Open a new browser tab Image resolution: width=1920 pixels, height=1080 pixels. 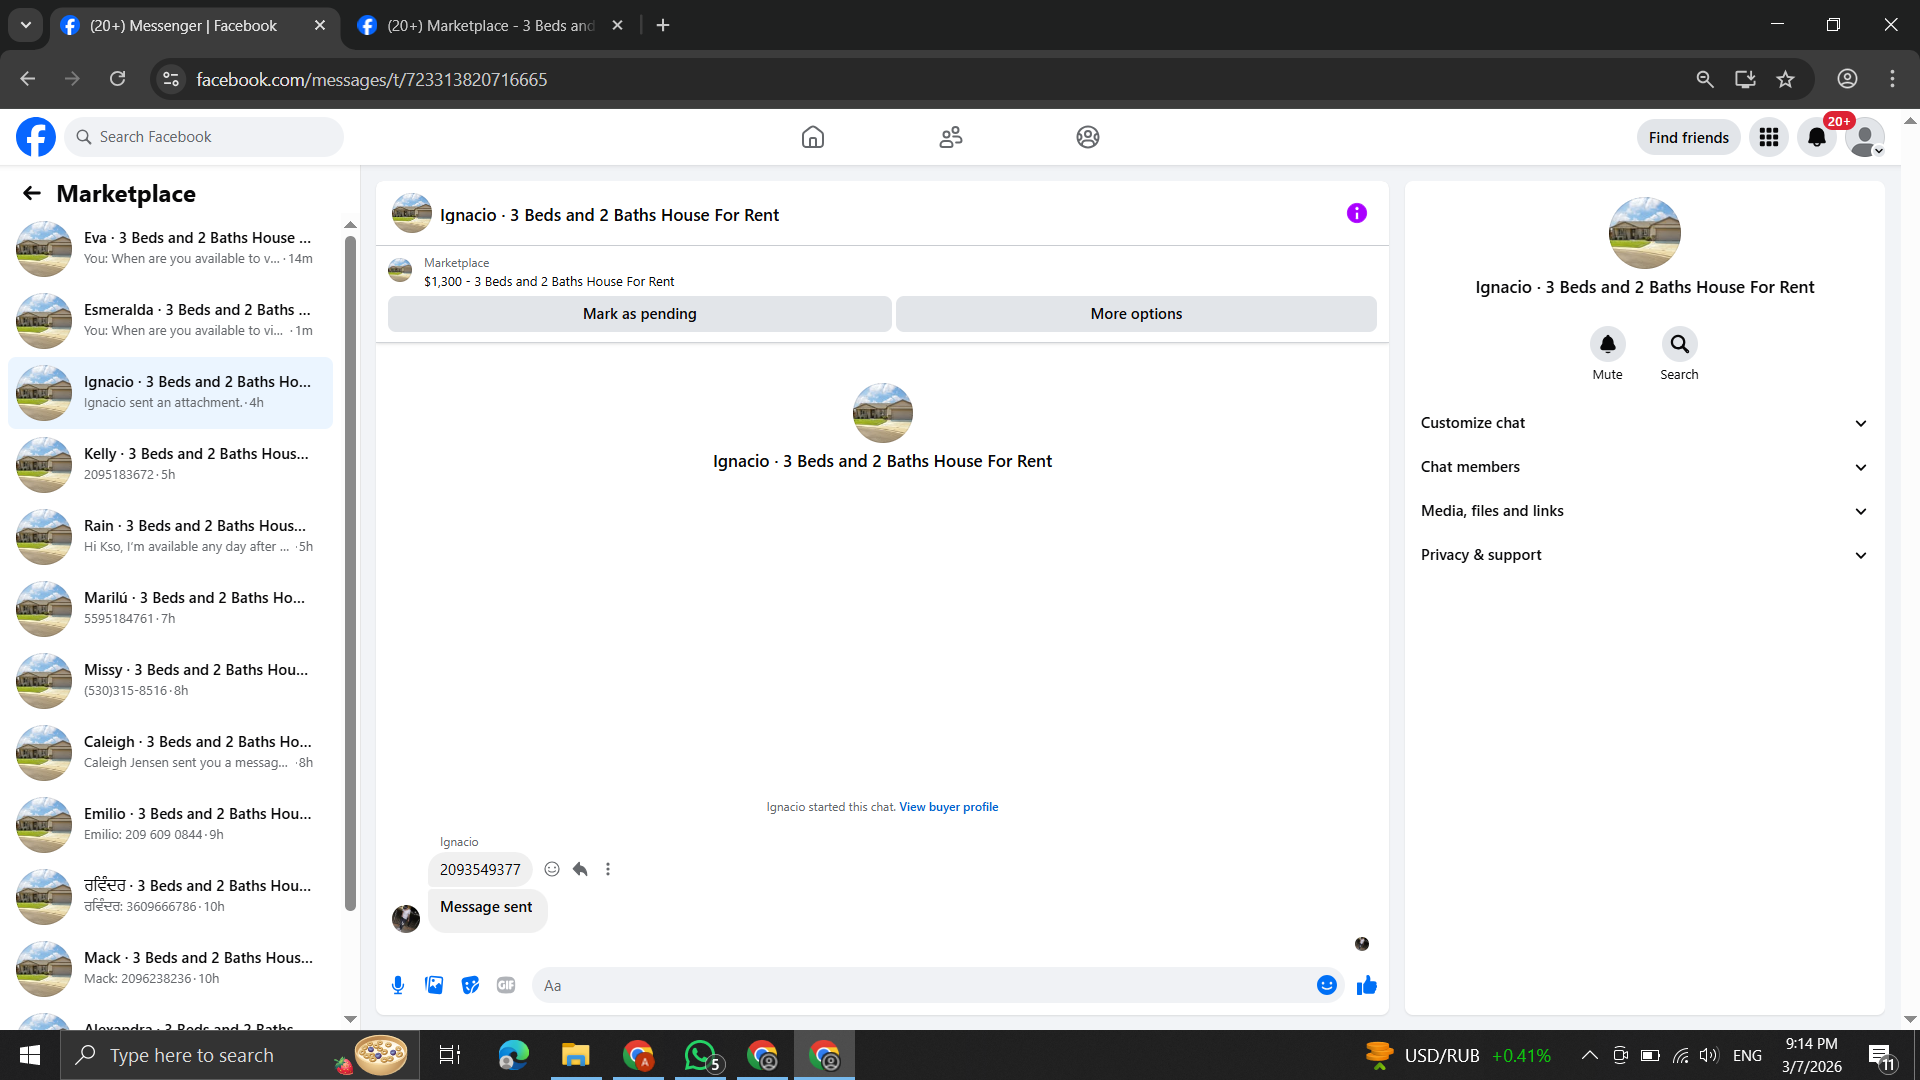click(663, 25)
